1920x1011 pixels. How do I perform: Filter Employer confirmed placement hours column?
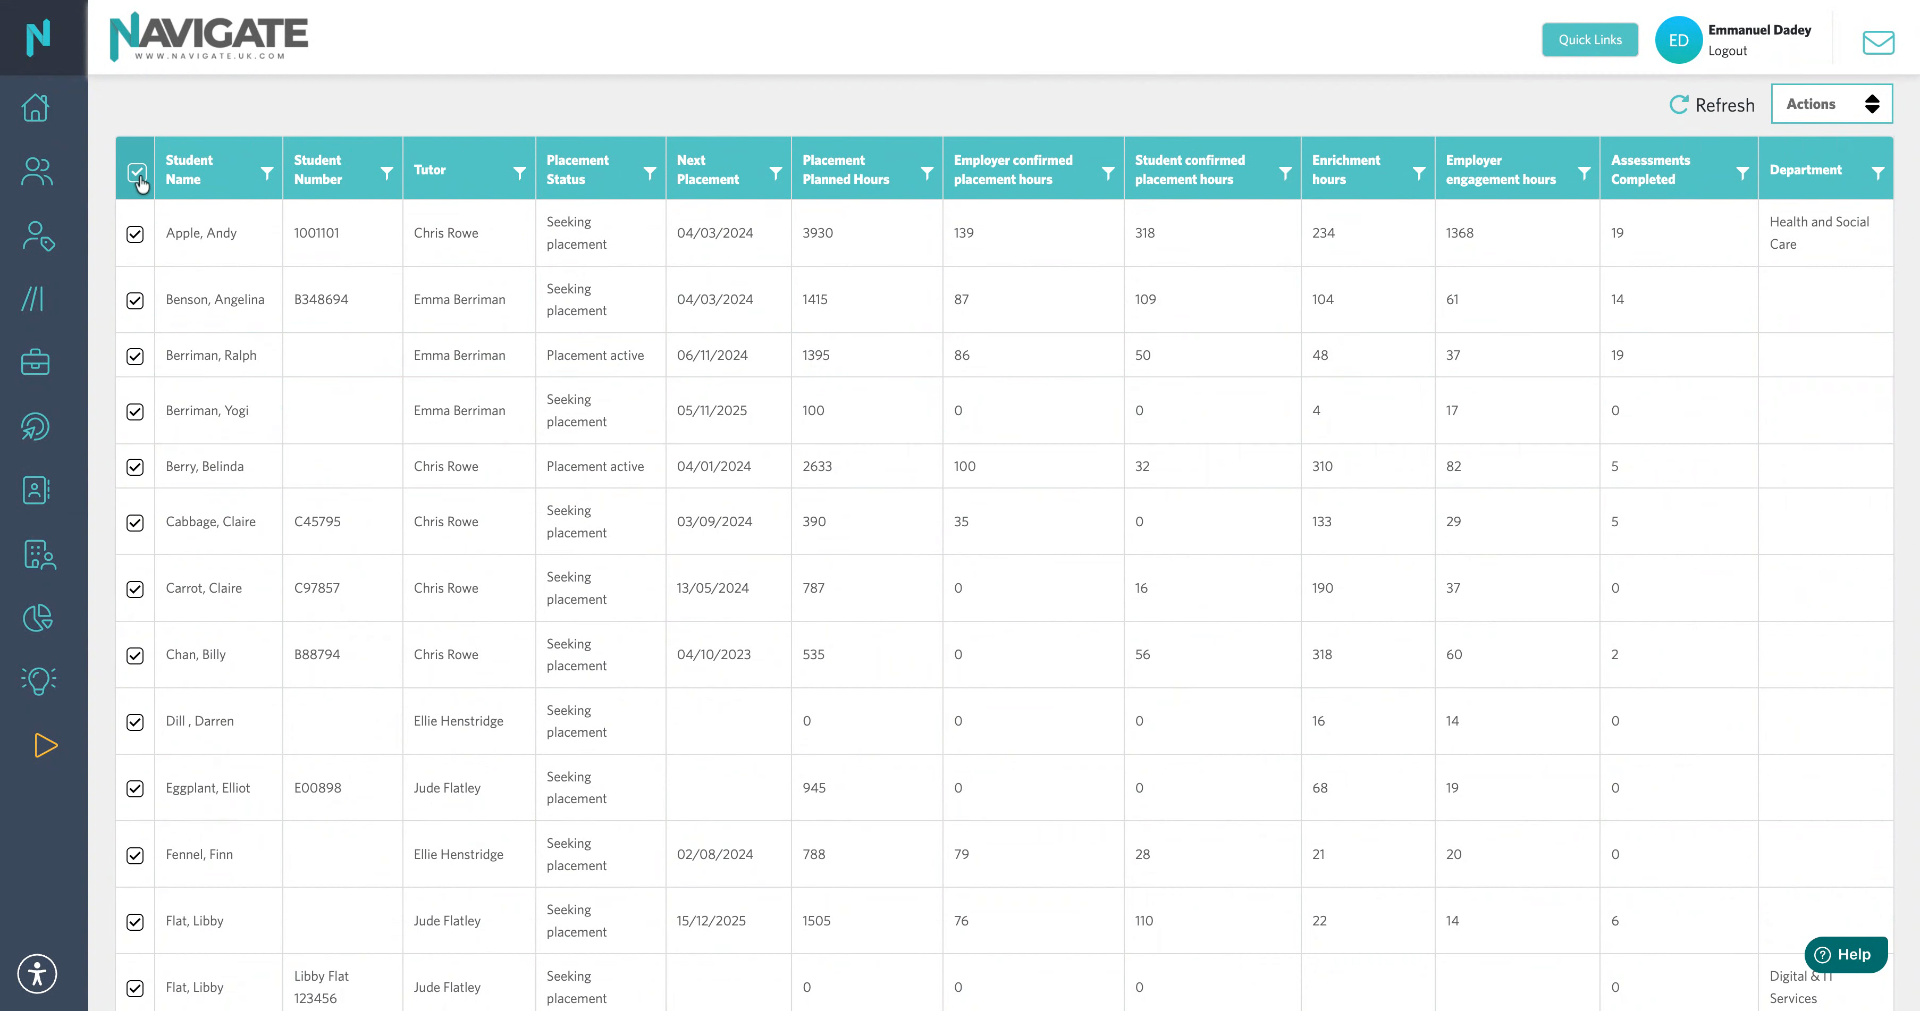[x=1108, y=173]
